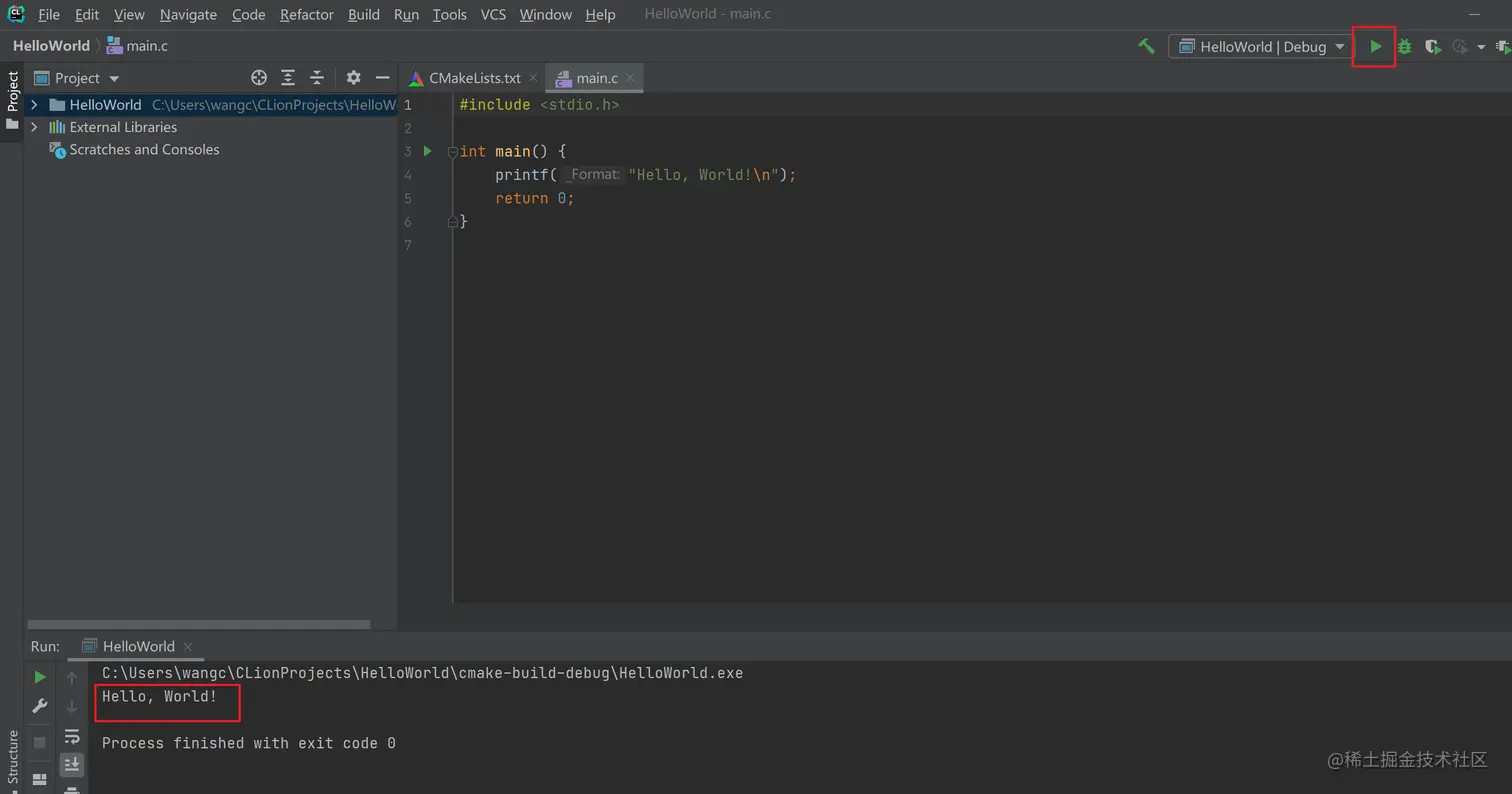Click gutter run arrow beside int main

(427, 151)
